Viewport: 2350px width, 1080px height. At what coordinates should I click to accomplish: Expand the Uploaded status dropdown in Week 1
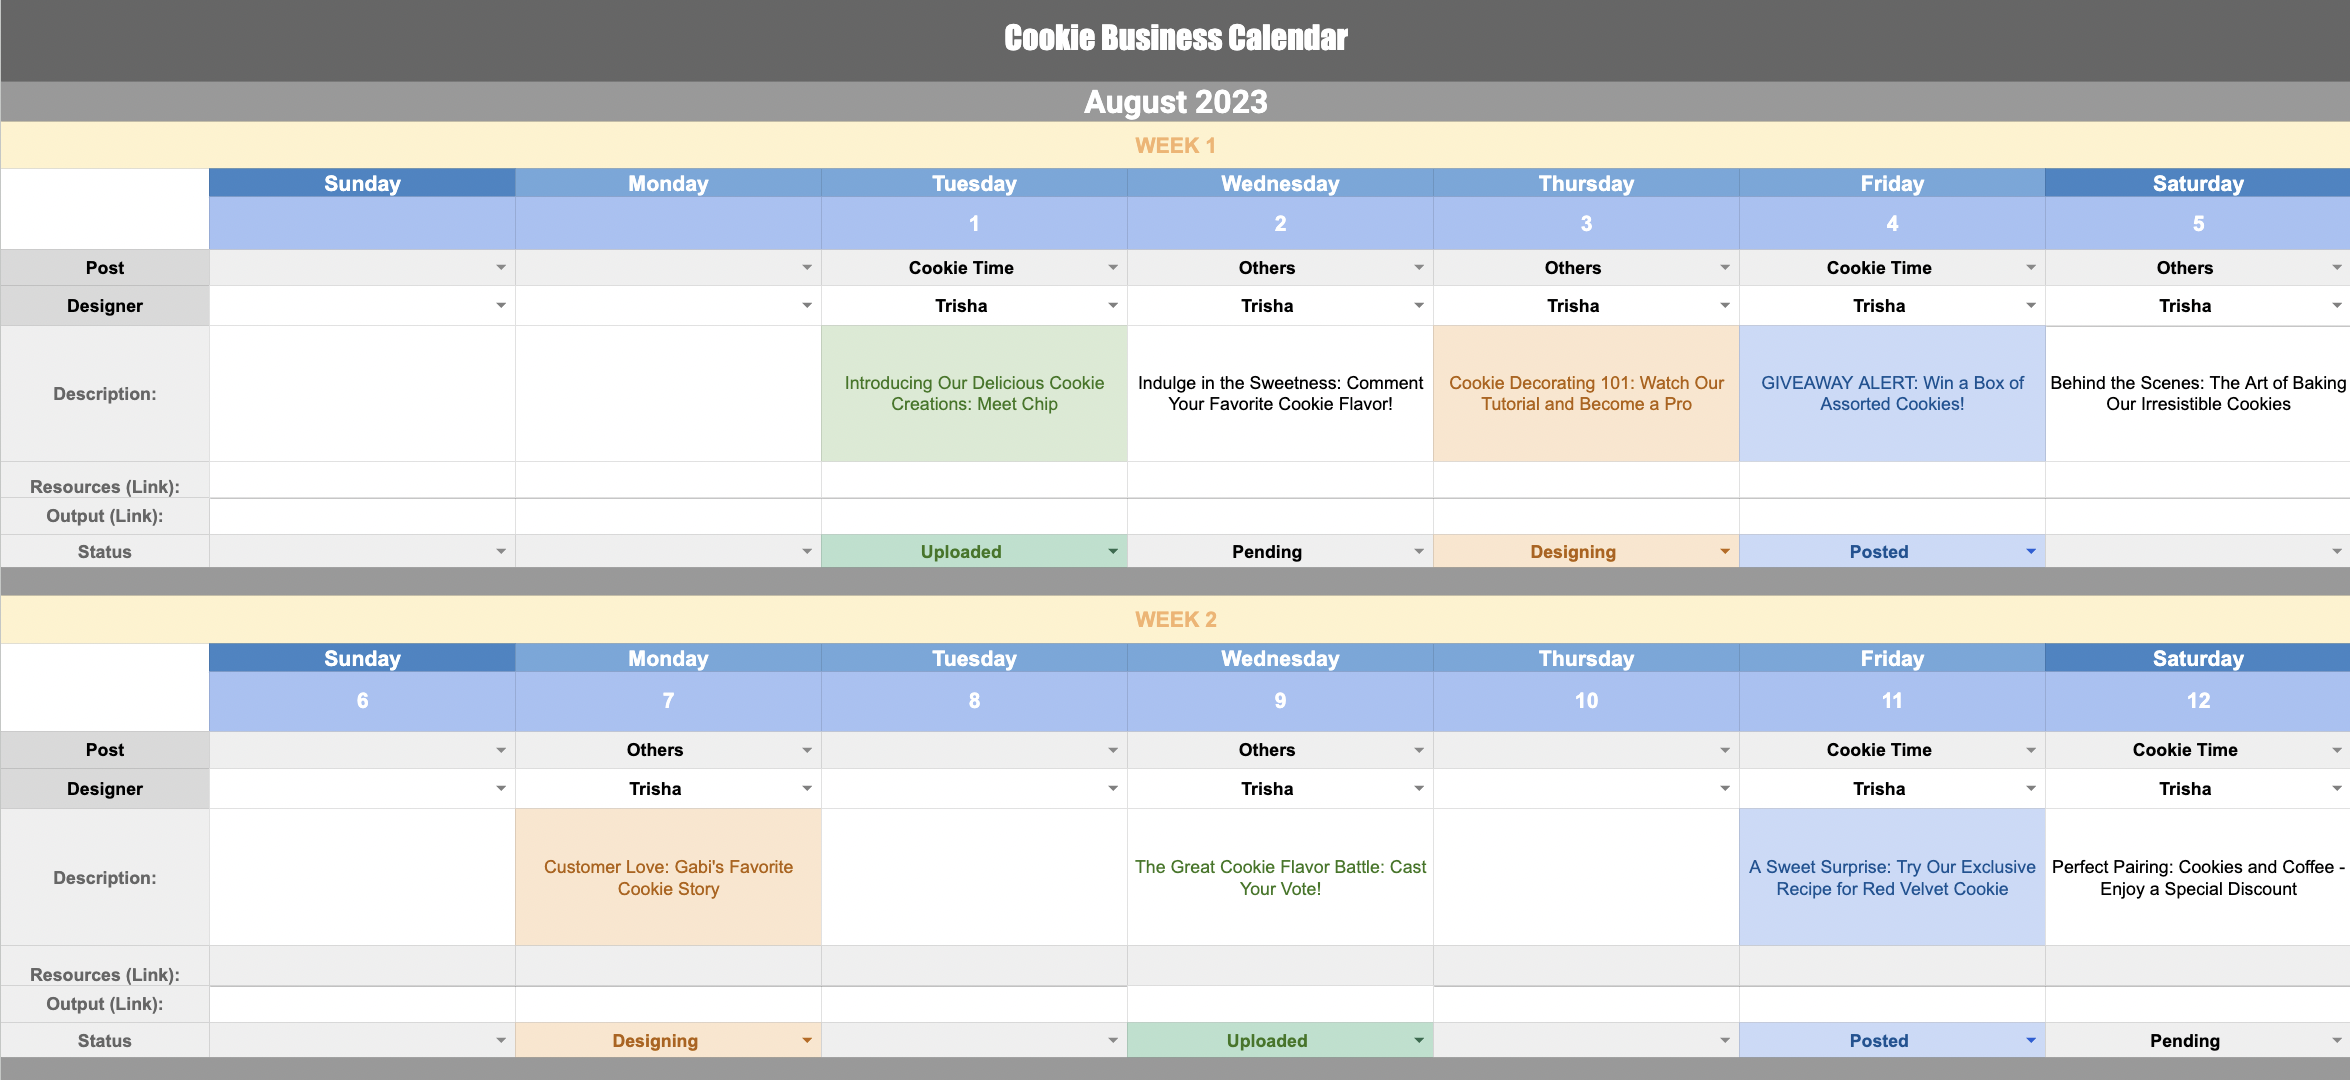point(1112,552)
